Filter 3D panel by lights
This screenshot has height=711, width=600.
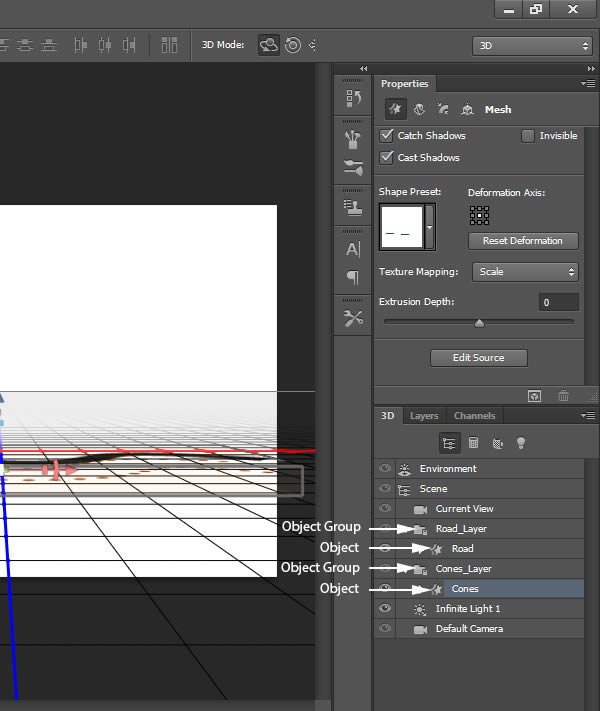521,443
